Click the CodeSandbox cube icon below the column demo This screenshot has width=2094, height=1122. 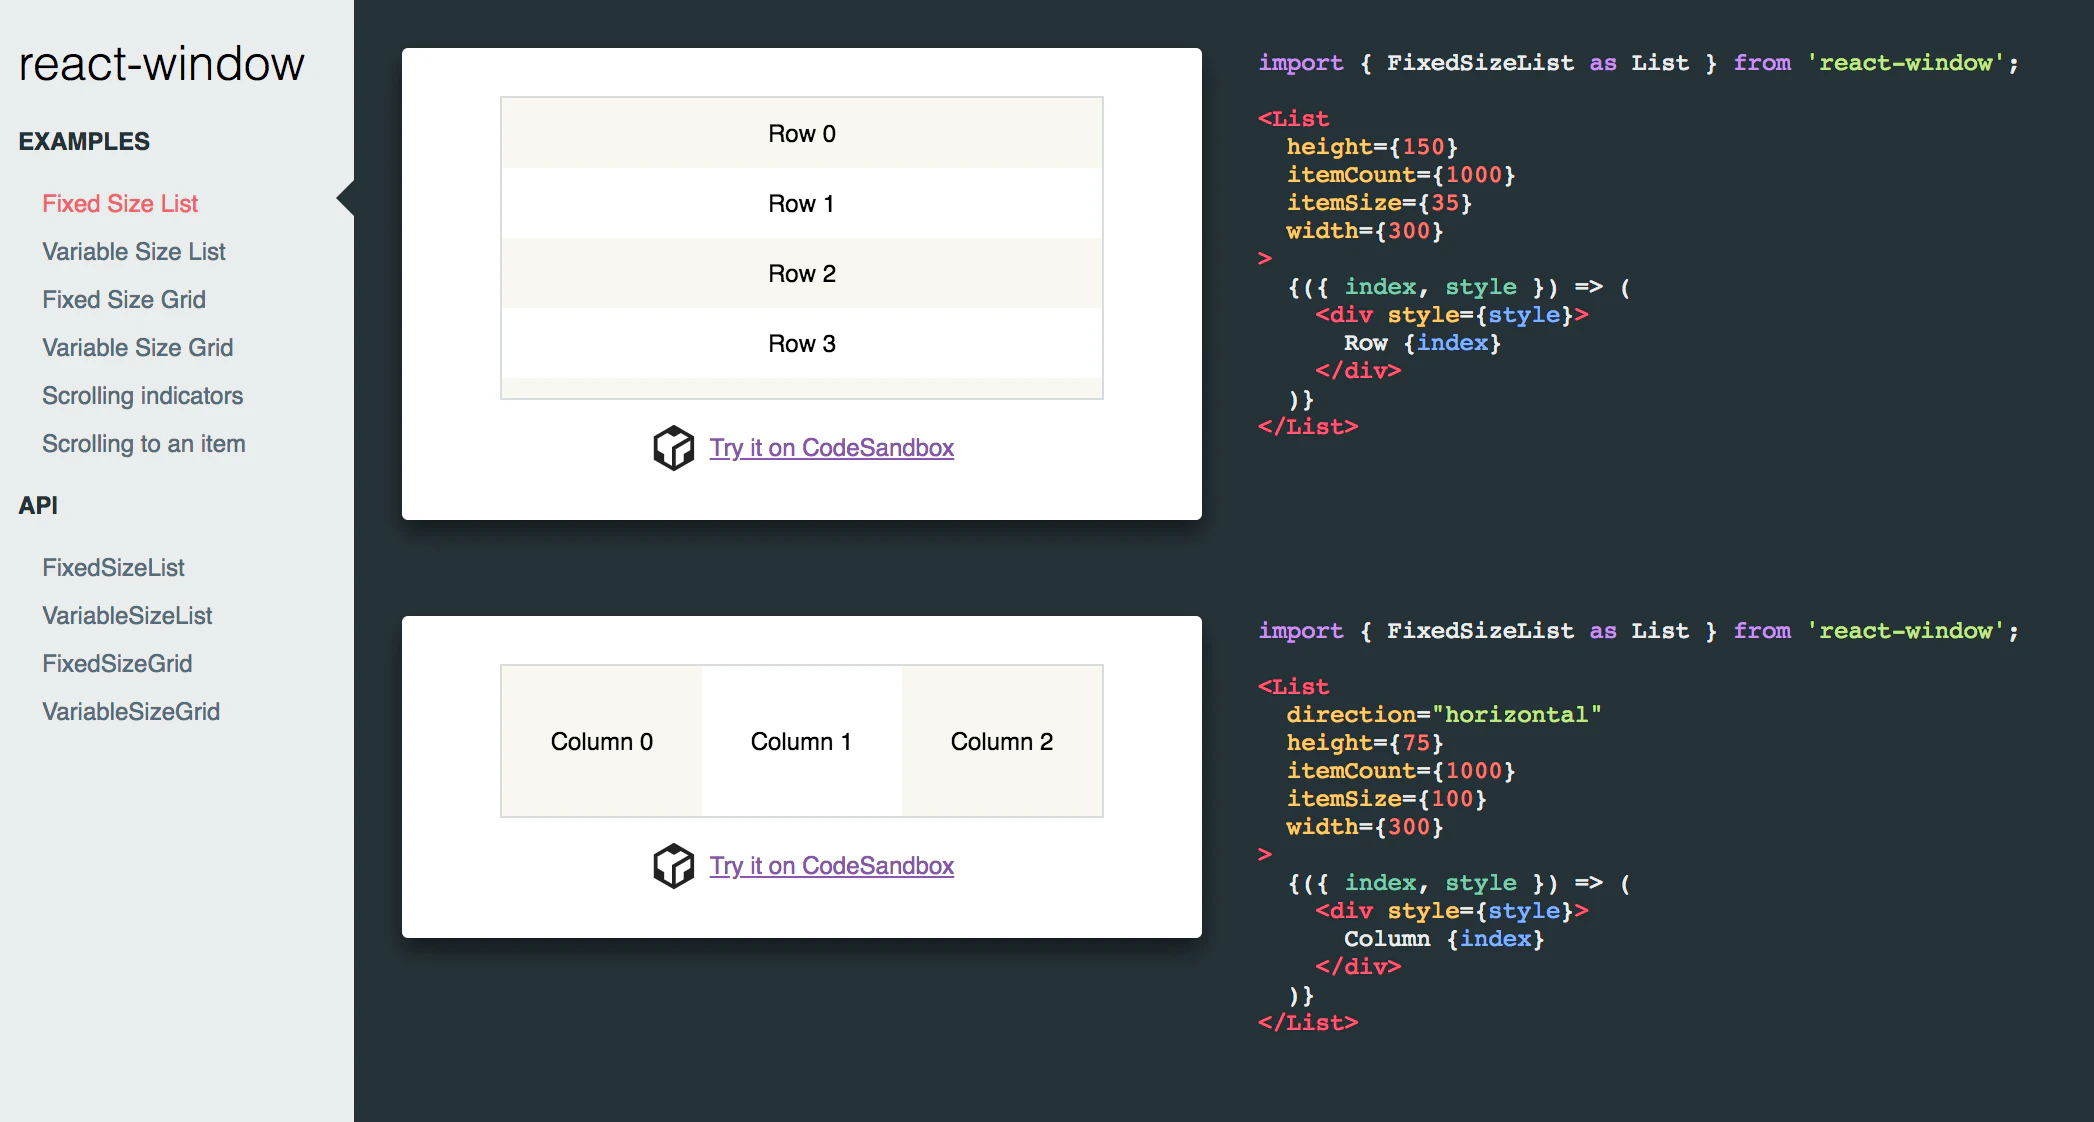[673, 865]
